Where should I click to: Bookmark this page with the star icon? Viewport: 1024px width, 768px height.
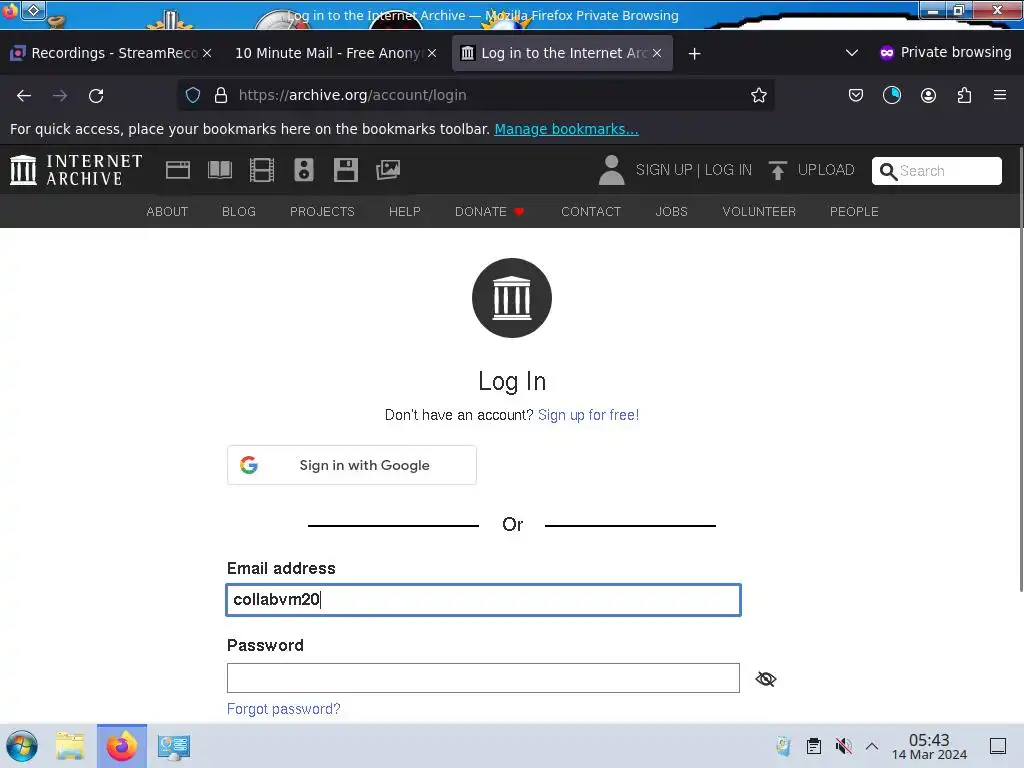click(x=758, y=95)
